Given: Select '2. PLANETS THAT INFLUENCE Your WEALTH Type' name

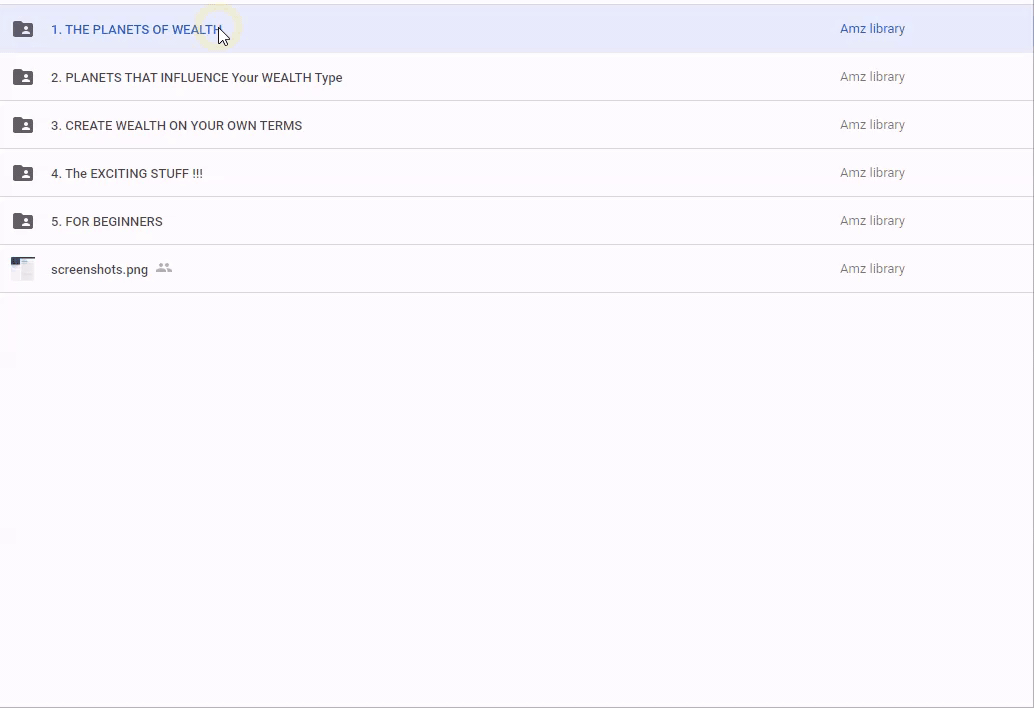Looking at the screenshot, I should (x=196, y=78).
